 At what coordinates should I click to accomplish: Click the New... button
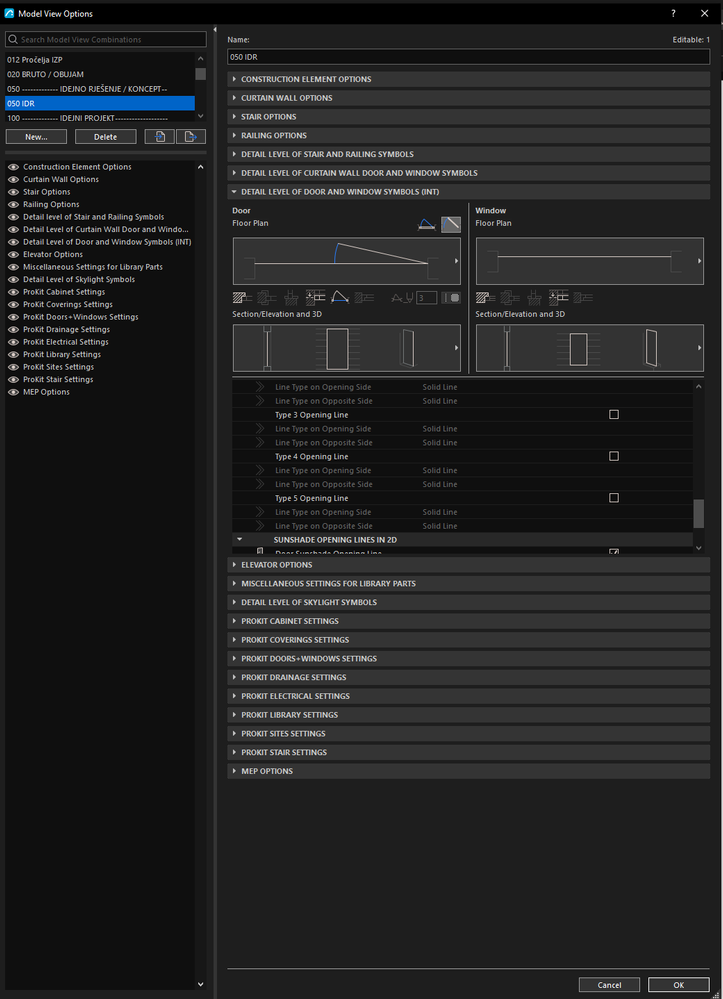click(x=36, y=136)
